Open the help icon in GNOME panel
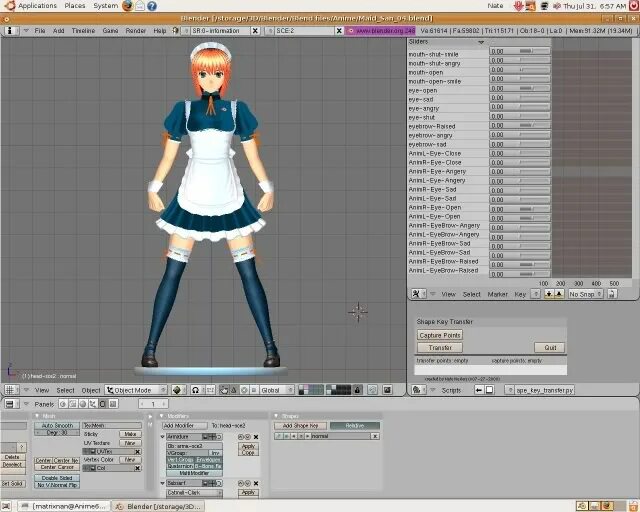 [152, 6]
